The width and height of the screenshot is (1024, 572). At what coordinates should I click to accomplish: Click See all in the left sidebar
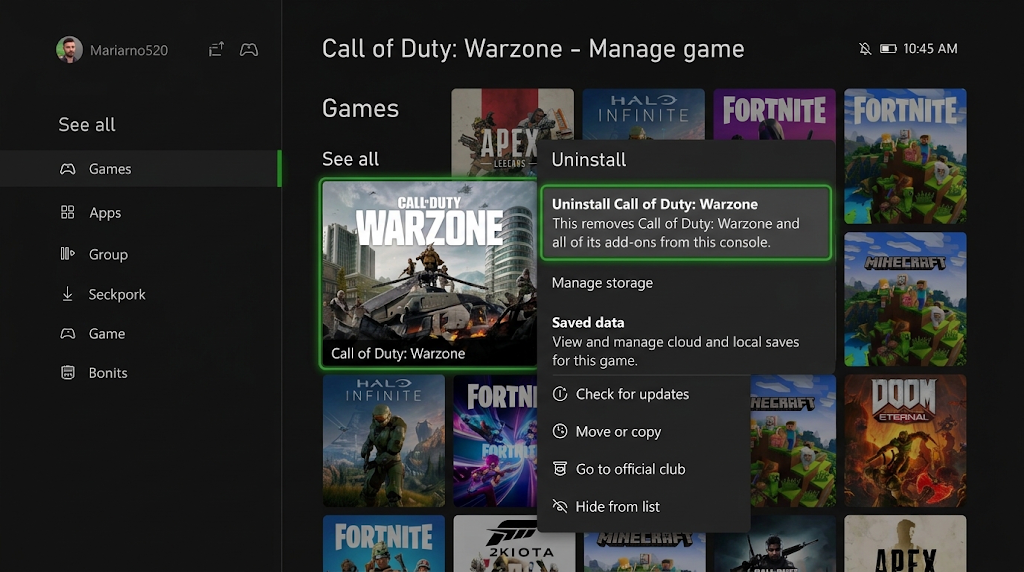[87, 125]
